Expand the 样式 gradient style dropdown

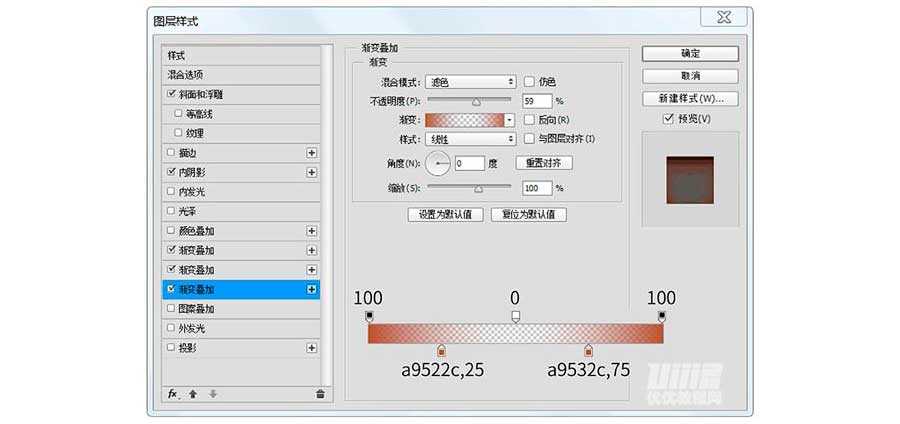pyautogui.click(x=470, y=139)
